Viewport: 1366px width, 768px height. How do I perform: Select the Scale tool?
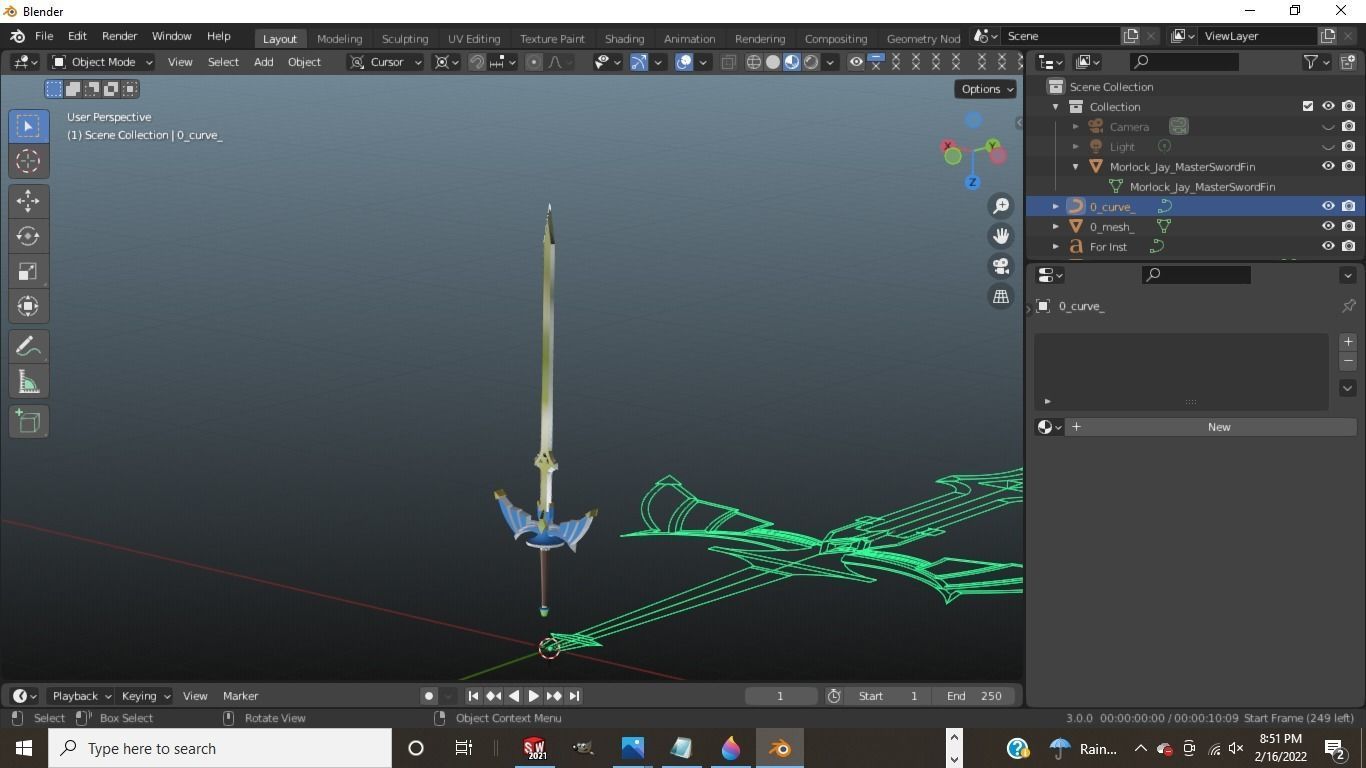(x=28, y=271)
